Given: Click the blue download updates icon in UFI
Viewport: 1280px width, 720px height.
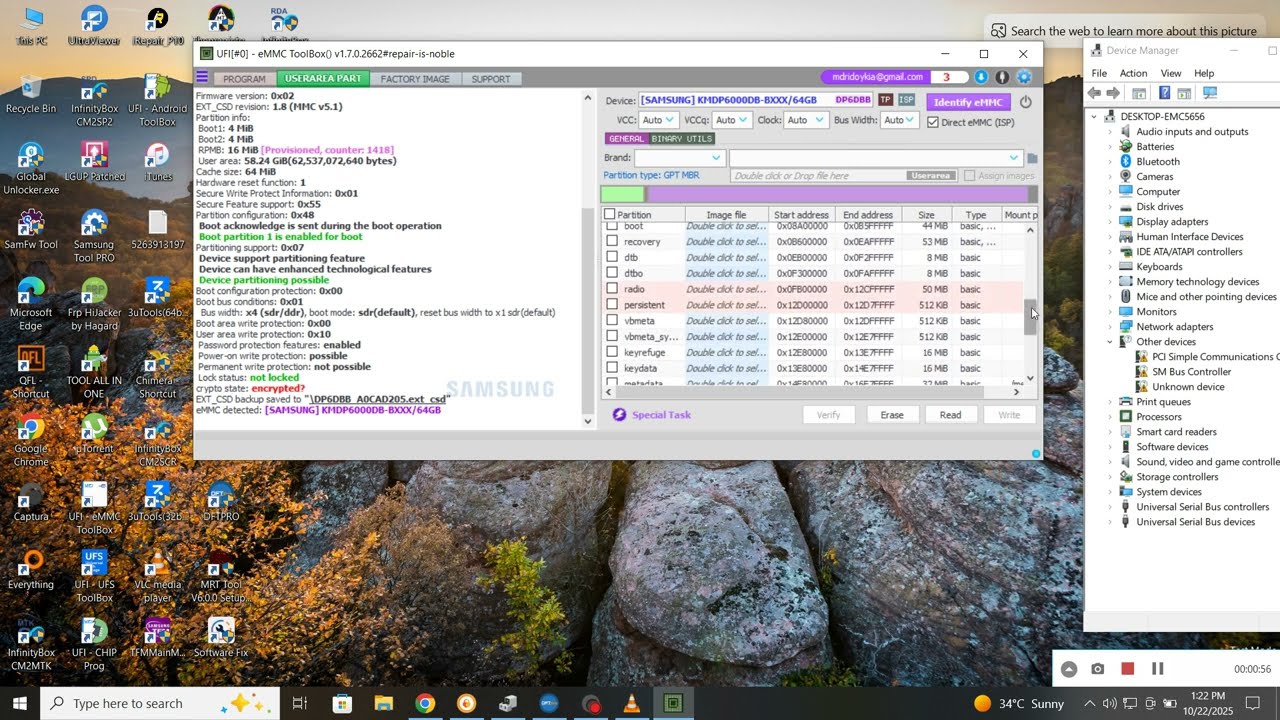Looking at the screenshot, I should click(981, 77).
